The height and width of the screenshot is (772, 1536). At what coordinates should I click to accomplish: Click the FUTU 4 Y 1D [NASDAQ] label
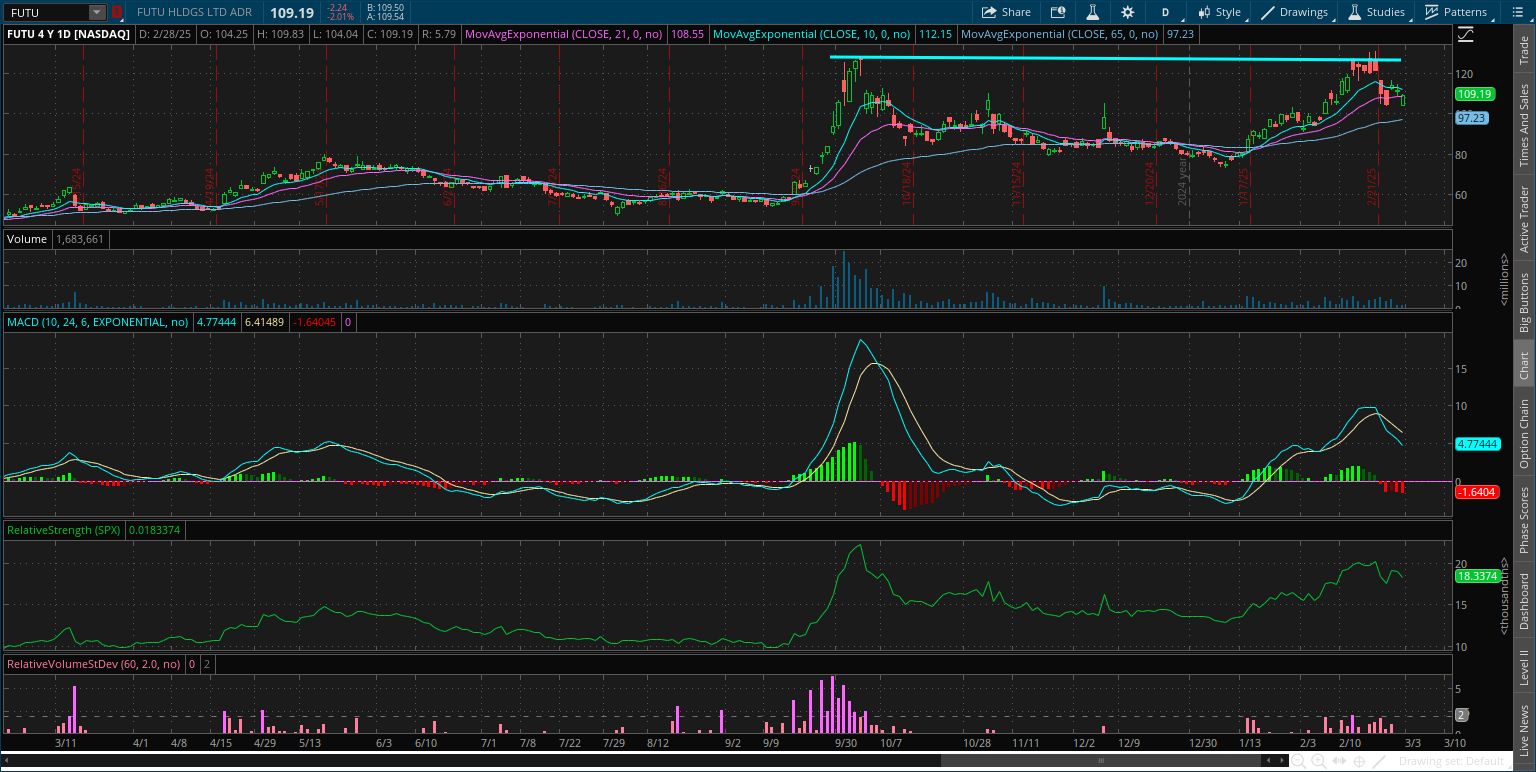coord(69,34)
